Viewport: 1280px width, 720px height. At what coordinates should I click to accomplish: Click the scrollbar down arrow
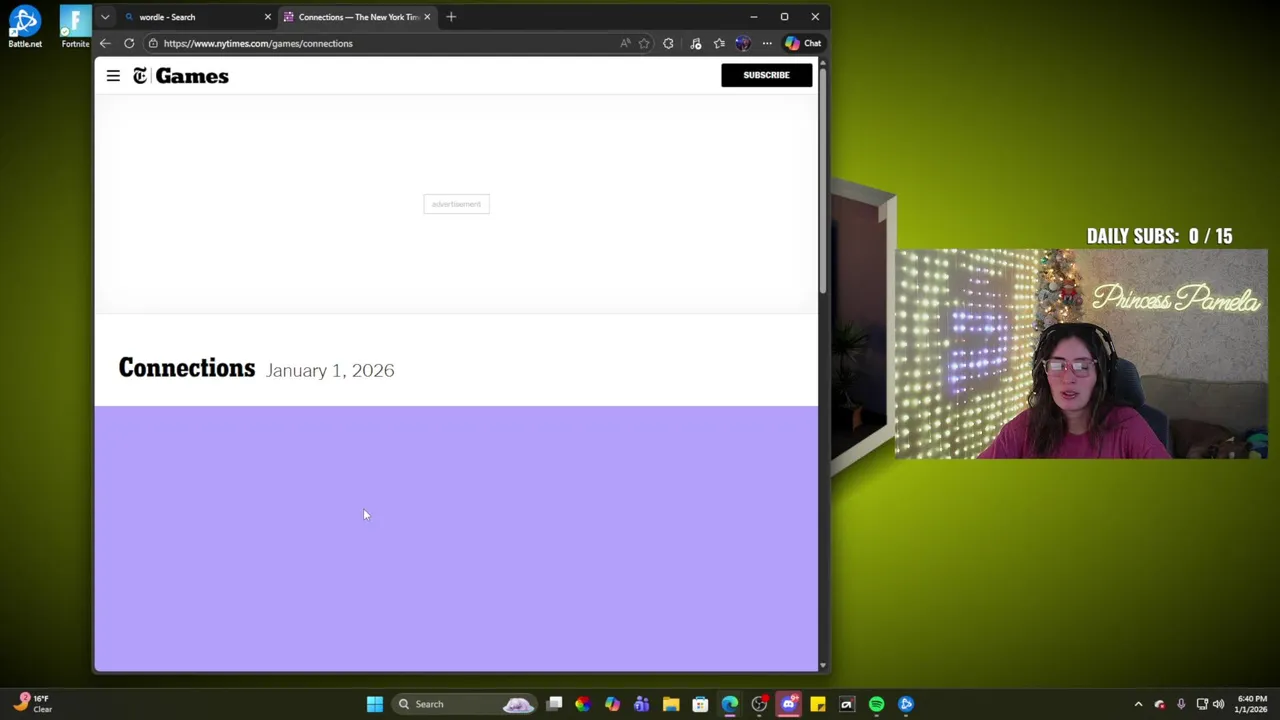(x=823, y=665)
